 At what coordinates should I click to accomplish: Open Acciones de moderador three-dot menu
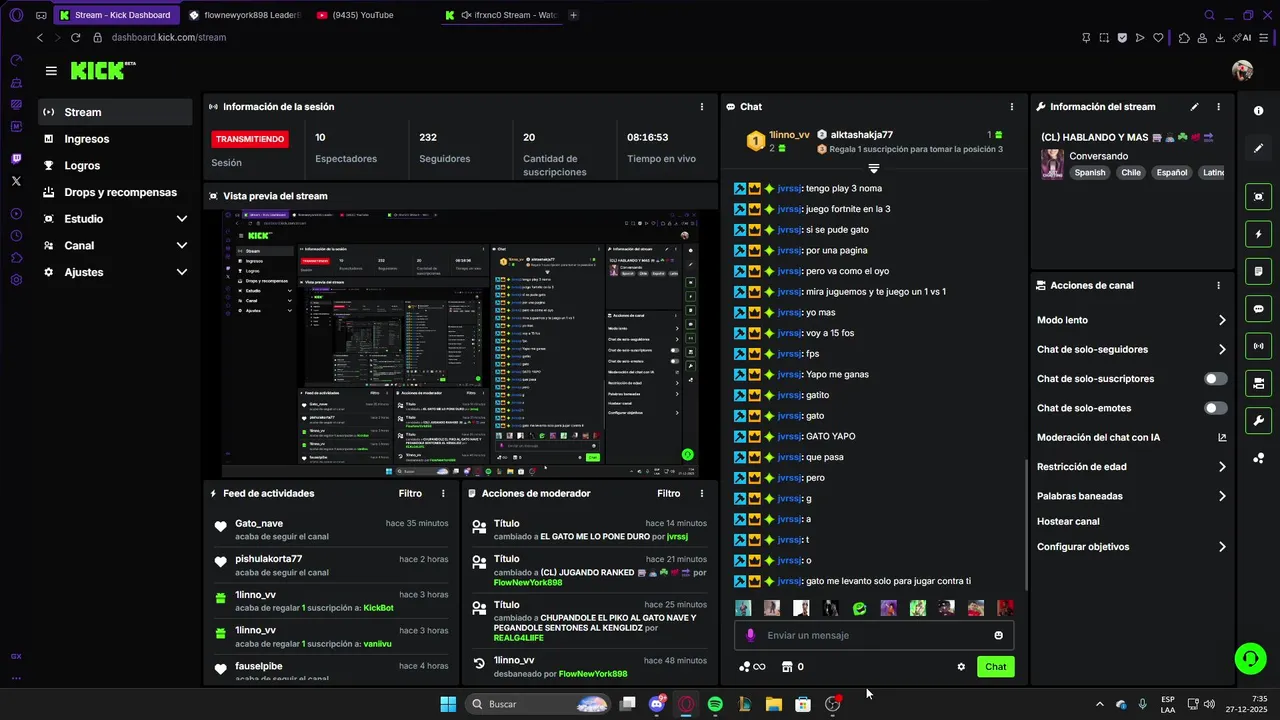(701, 493)
